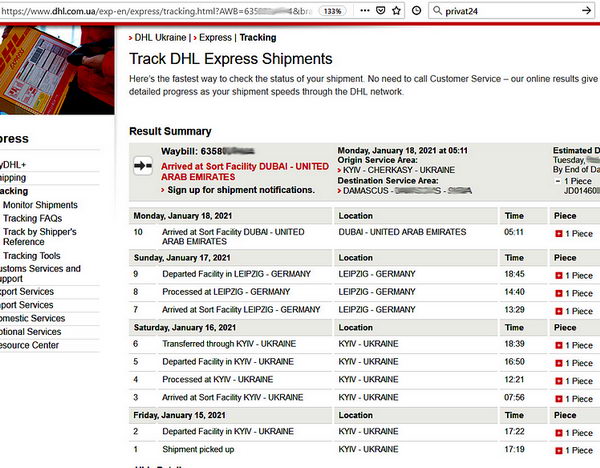Open the MyDHL+ sidebar item
The image size is (600, 468).
pos(13,165)
